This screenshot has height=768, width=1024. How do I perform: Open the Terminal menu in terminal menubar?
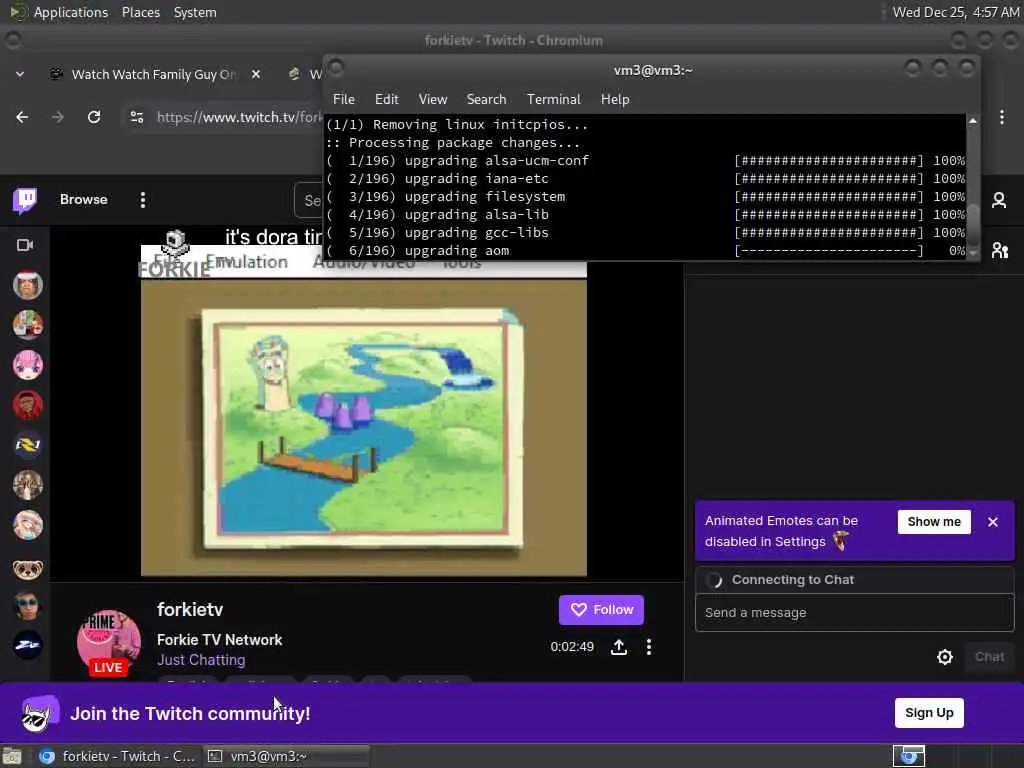coord(553,99)
